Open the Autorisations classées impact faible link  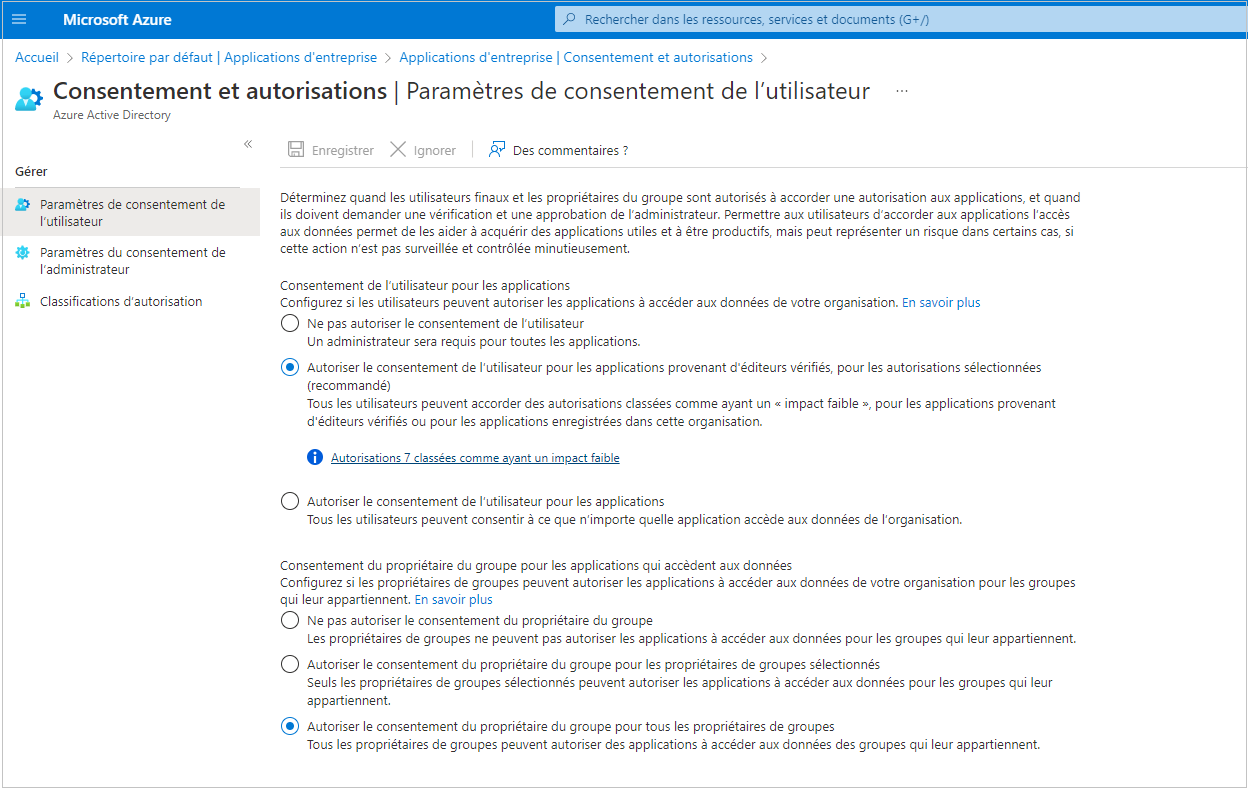475,458
